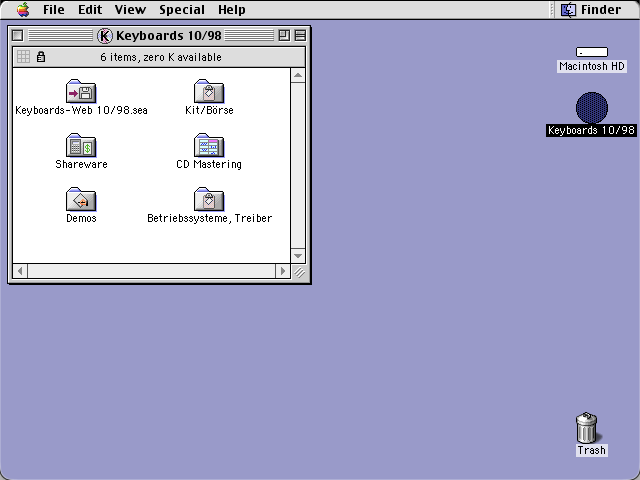Click the 'Demos' folder name label
The width and height of the screenshot is (640, 480).
pyautogui.click(x=81, y=218)
